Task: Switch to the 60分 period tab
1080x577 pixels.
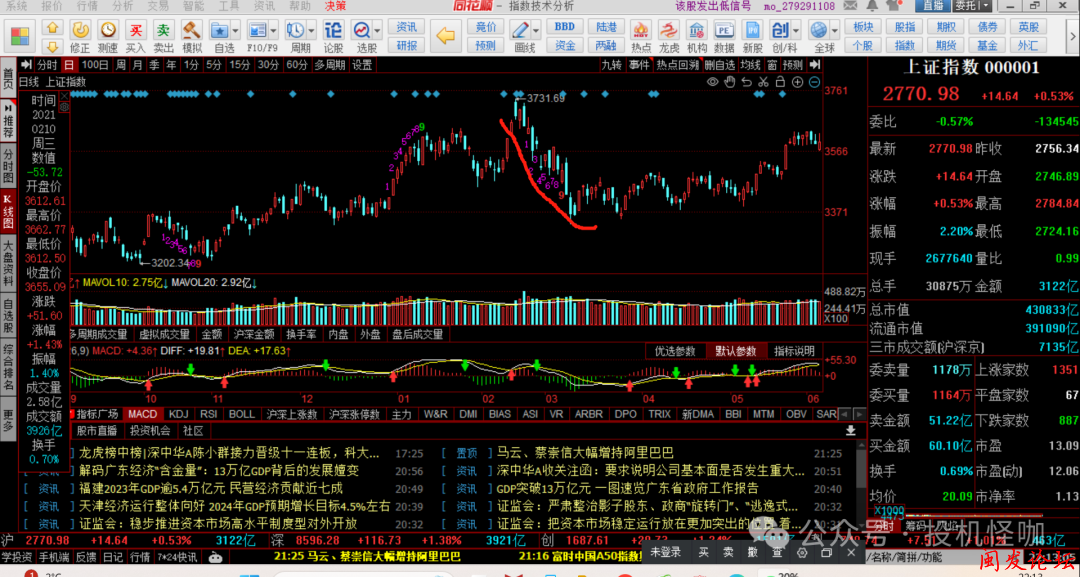Action: pos(297,65)
